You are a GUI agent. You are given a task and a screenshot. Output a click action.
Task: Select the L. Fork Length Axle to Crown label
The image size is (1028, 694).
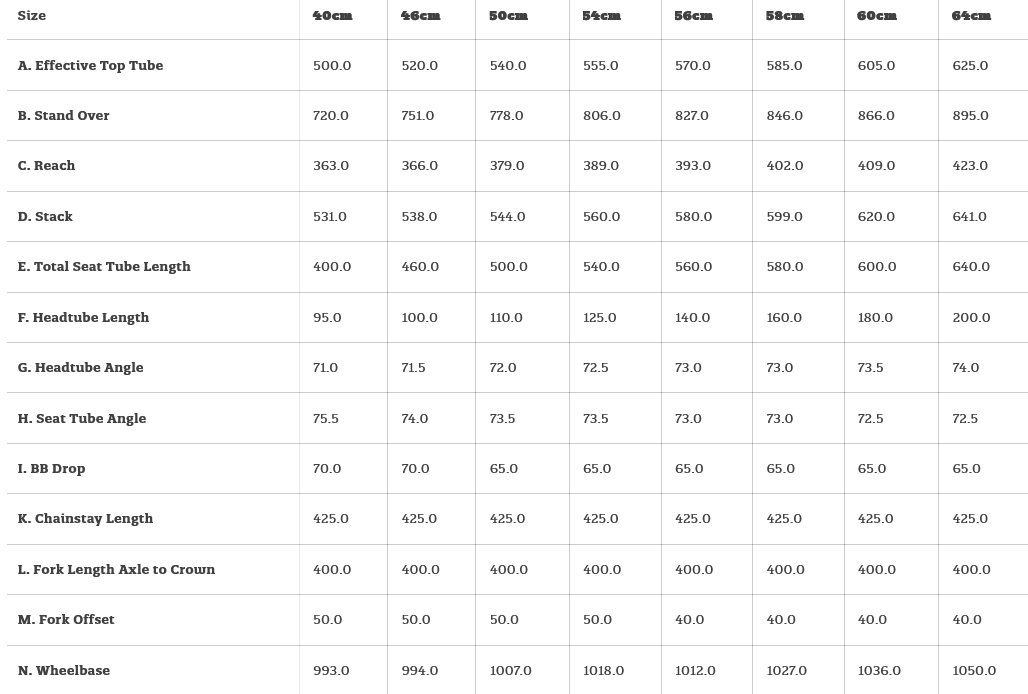116,570
